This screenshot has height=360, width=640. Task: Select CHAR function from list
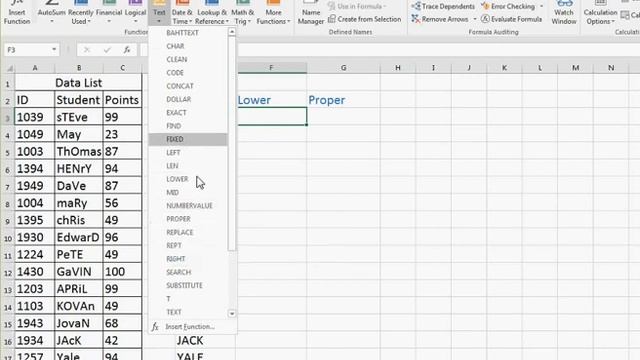188,46
